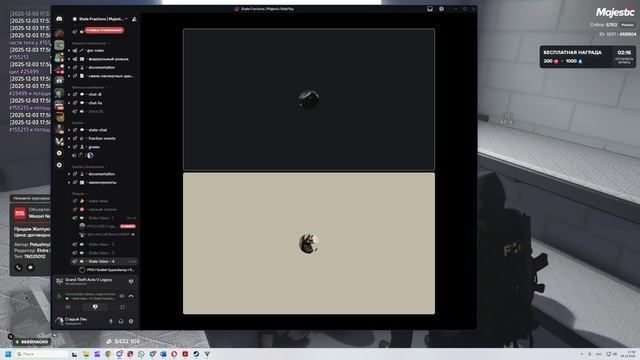Open the inbox icon in Discord title bar
640x360 pixels.
click(x=430, y=9)
